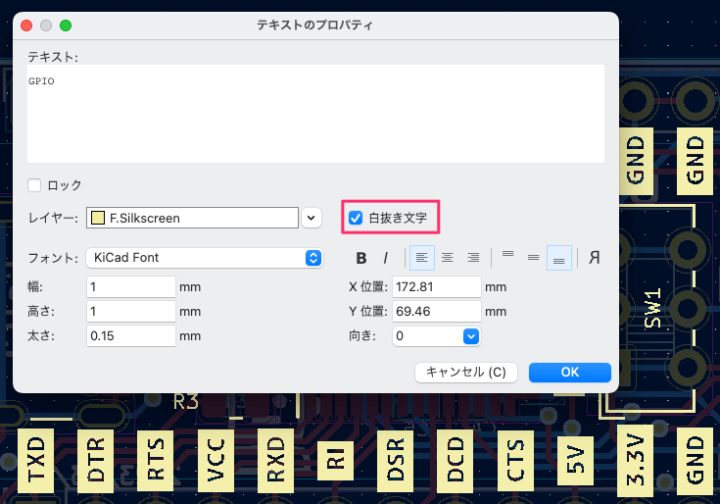Click into the GPIO text area

[x=315, y=113]
